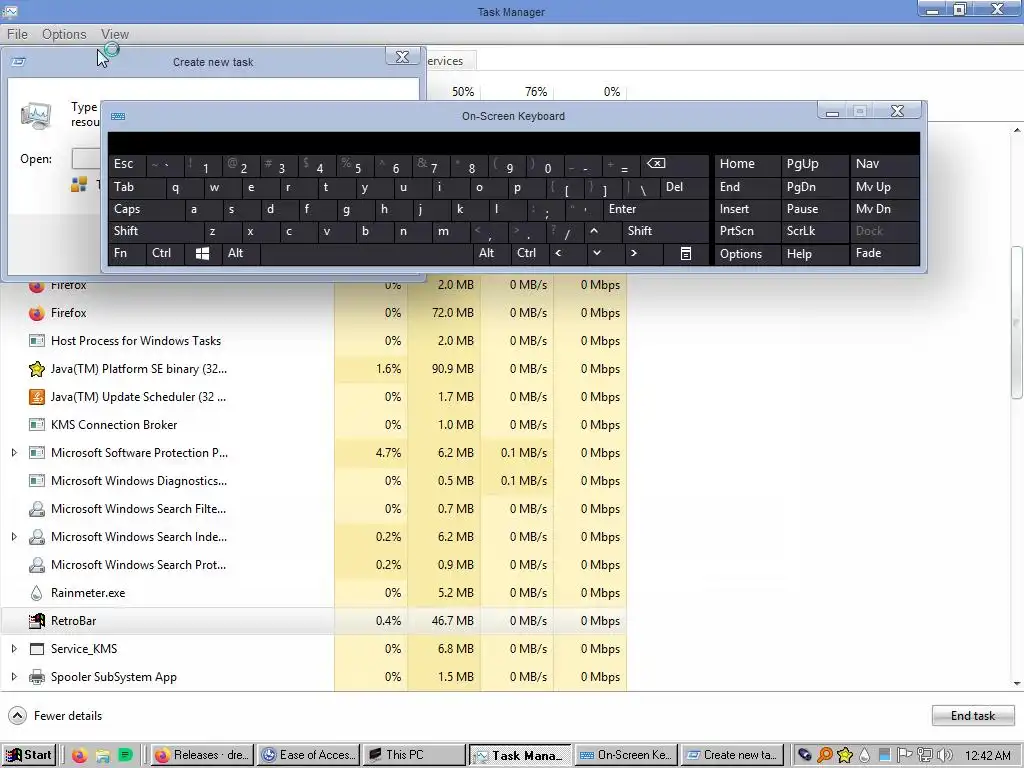Click the Fade key on the on-screen keyboard

[x=884, y=253]
